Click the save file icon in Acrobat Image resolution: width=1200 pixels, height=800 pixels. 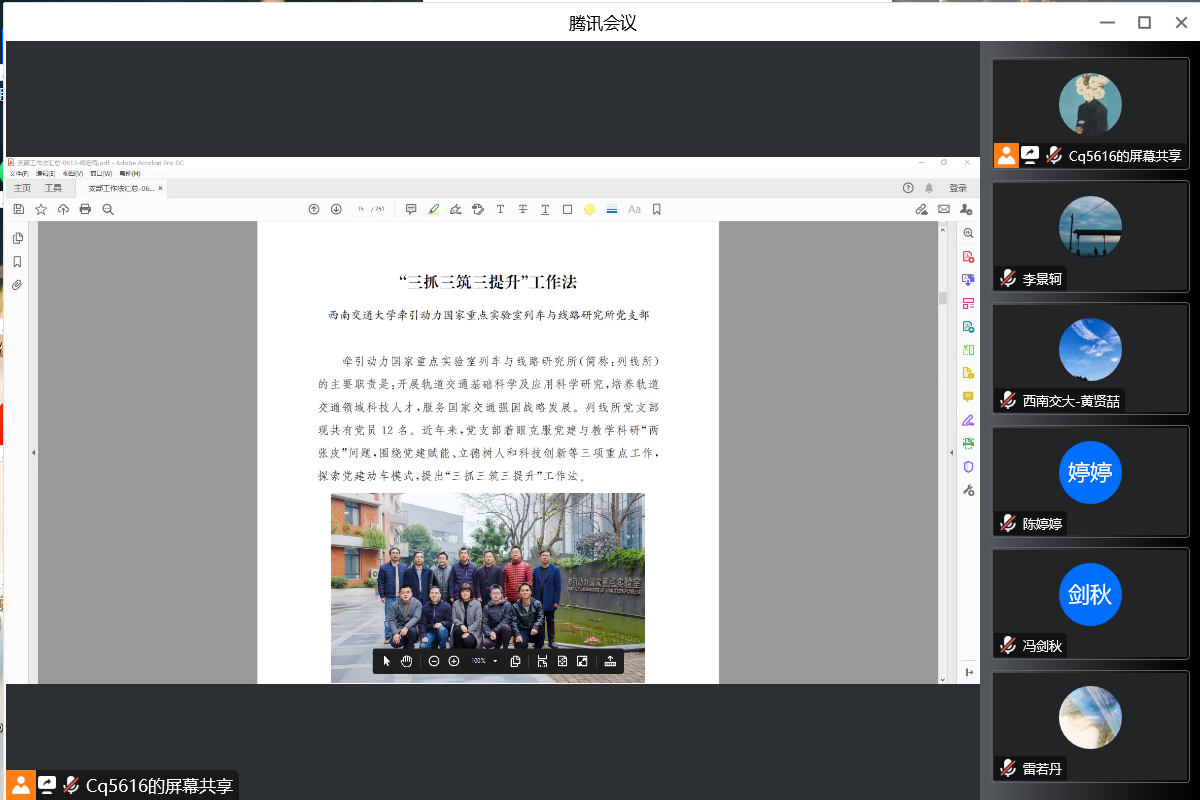[x=18, y=209]
